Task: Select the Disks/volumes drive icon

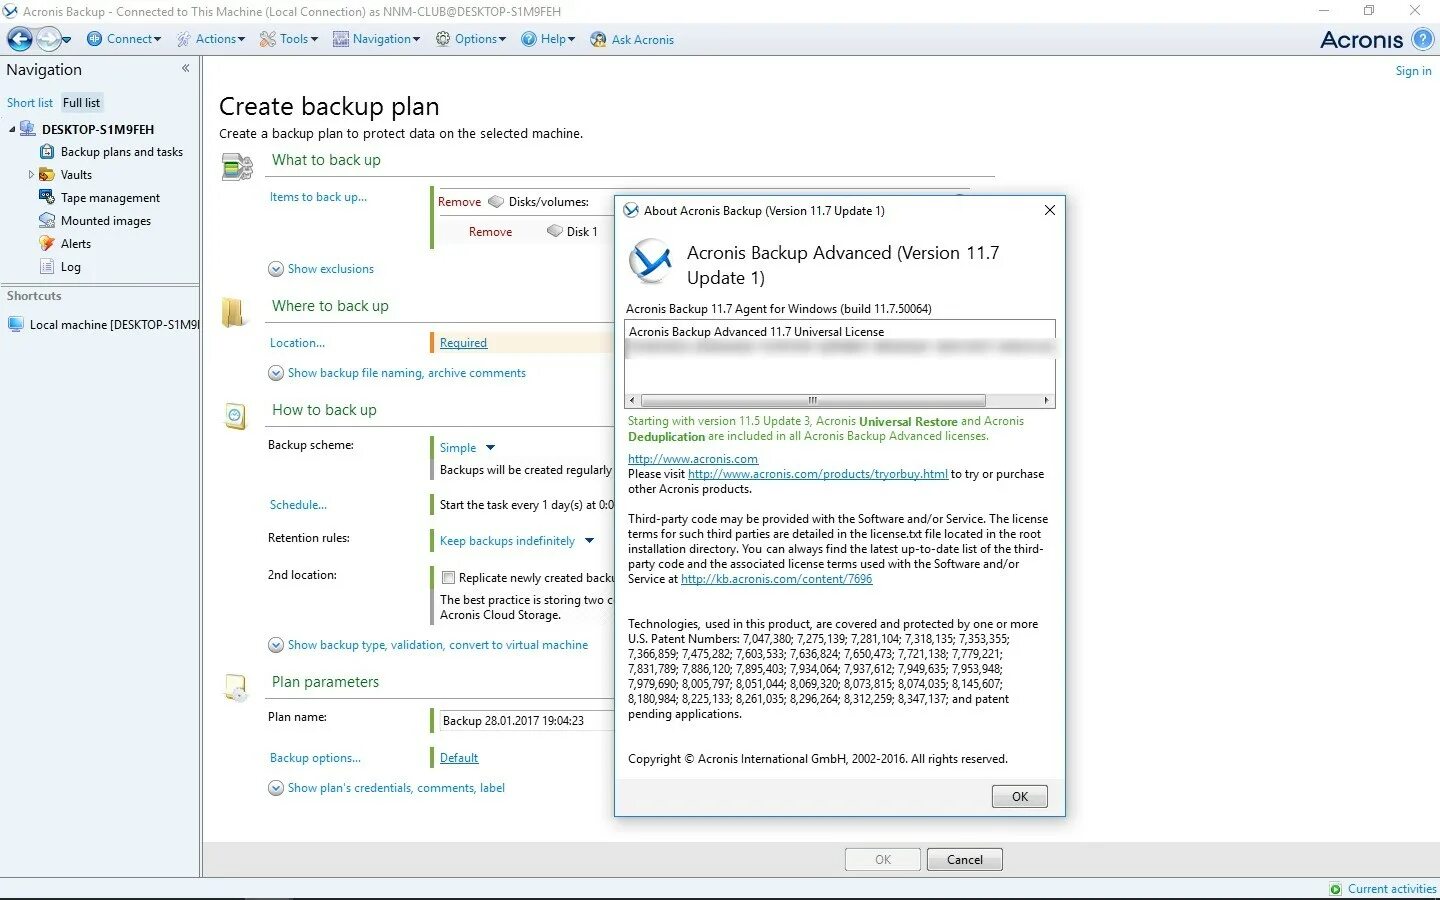Action: (495, 201)
